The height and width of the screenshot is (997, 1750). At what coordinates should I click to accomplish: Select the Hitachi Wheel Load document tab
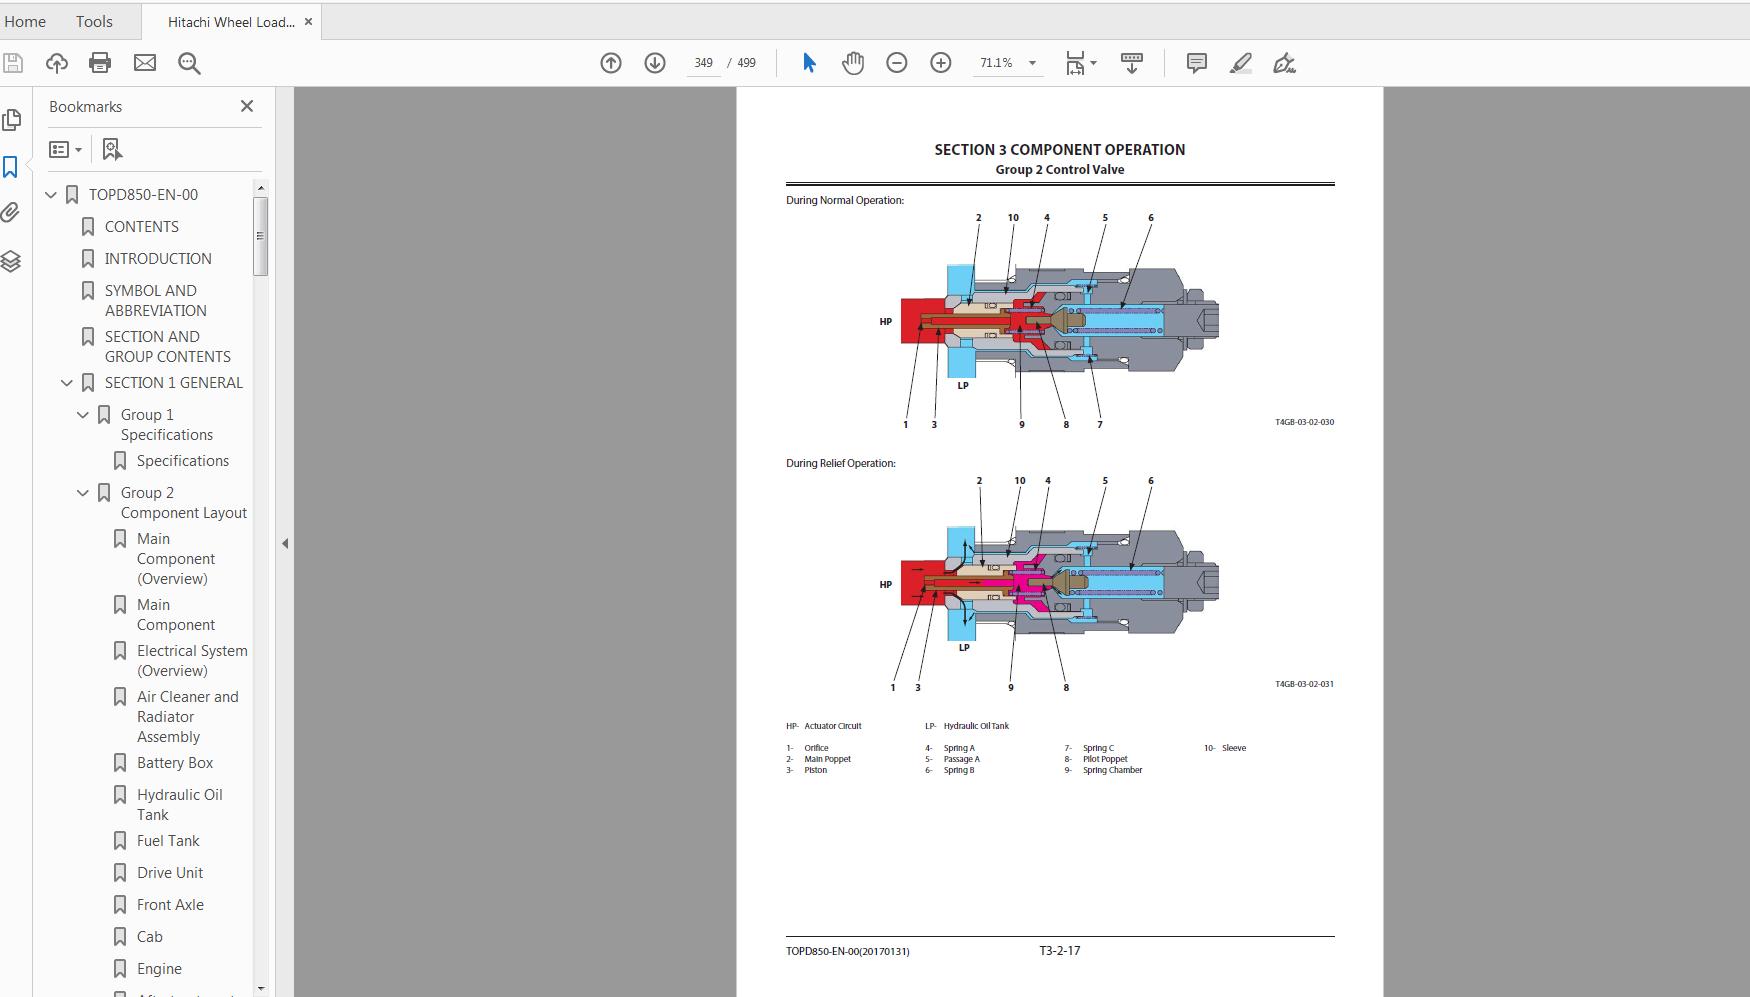(x=231, y=21)
